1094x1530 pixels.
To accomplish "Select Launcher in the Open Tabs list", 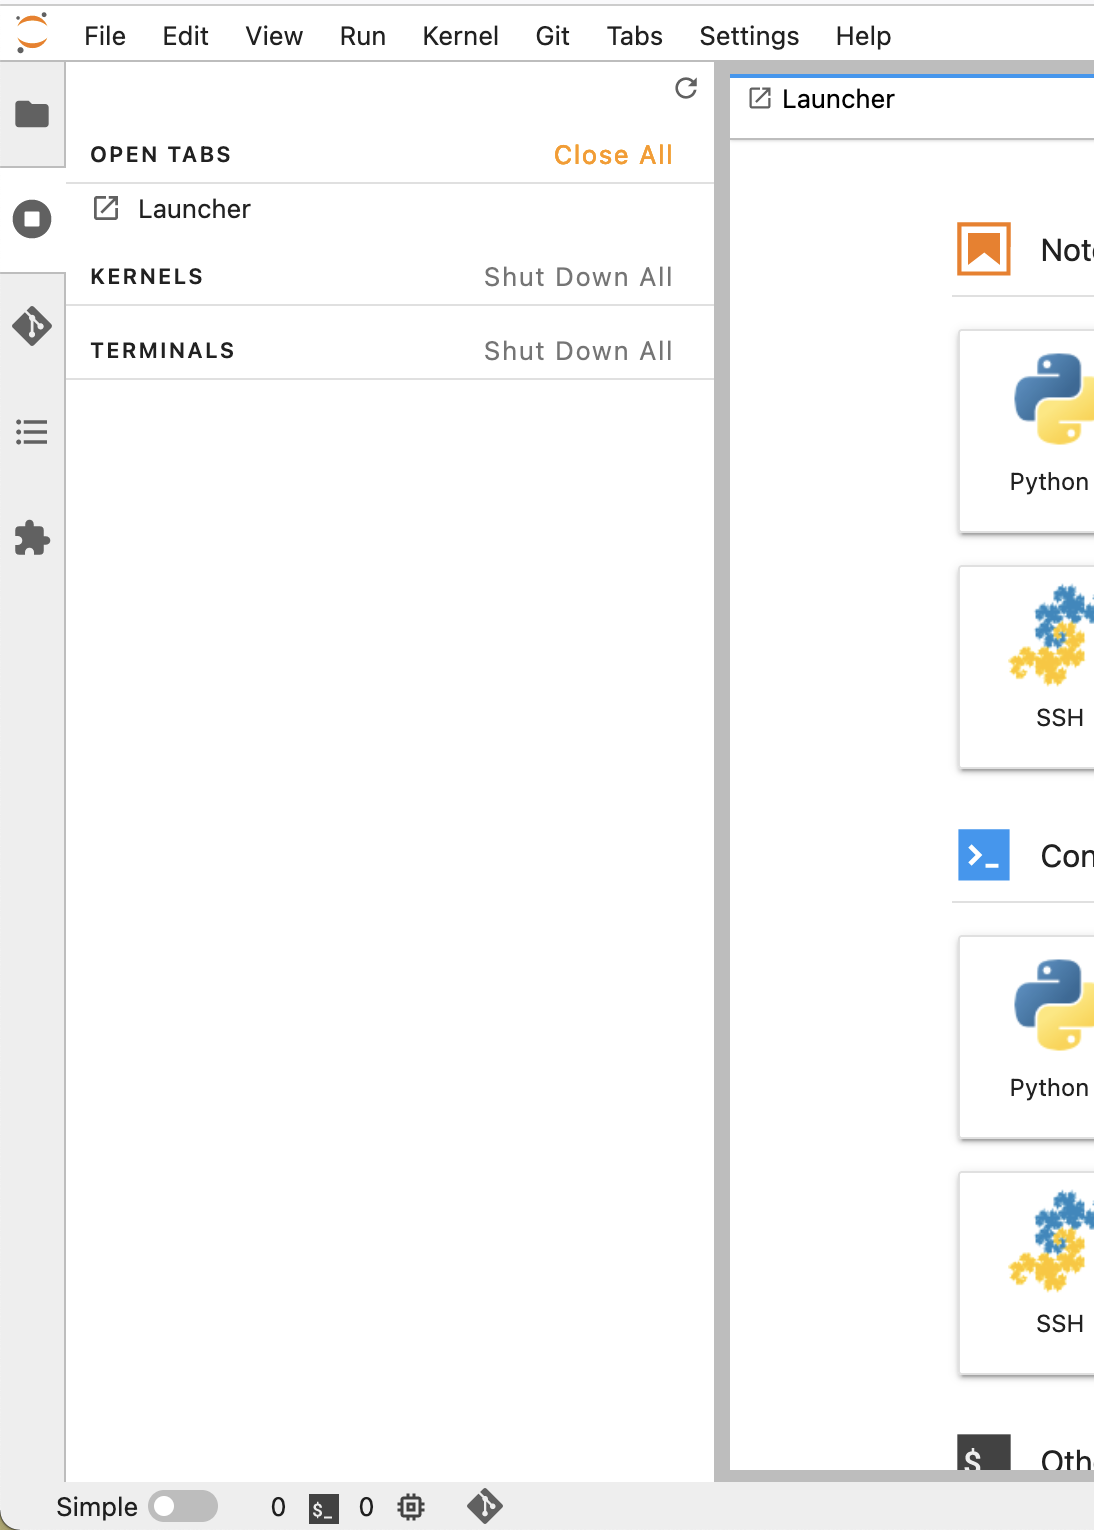I will click(x=194, y=209).
